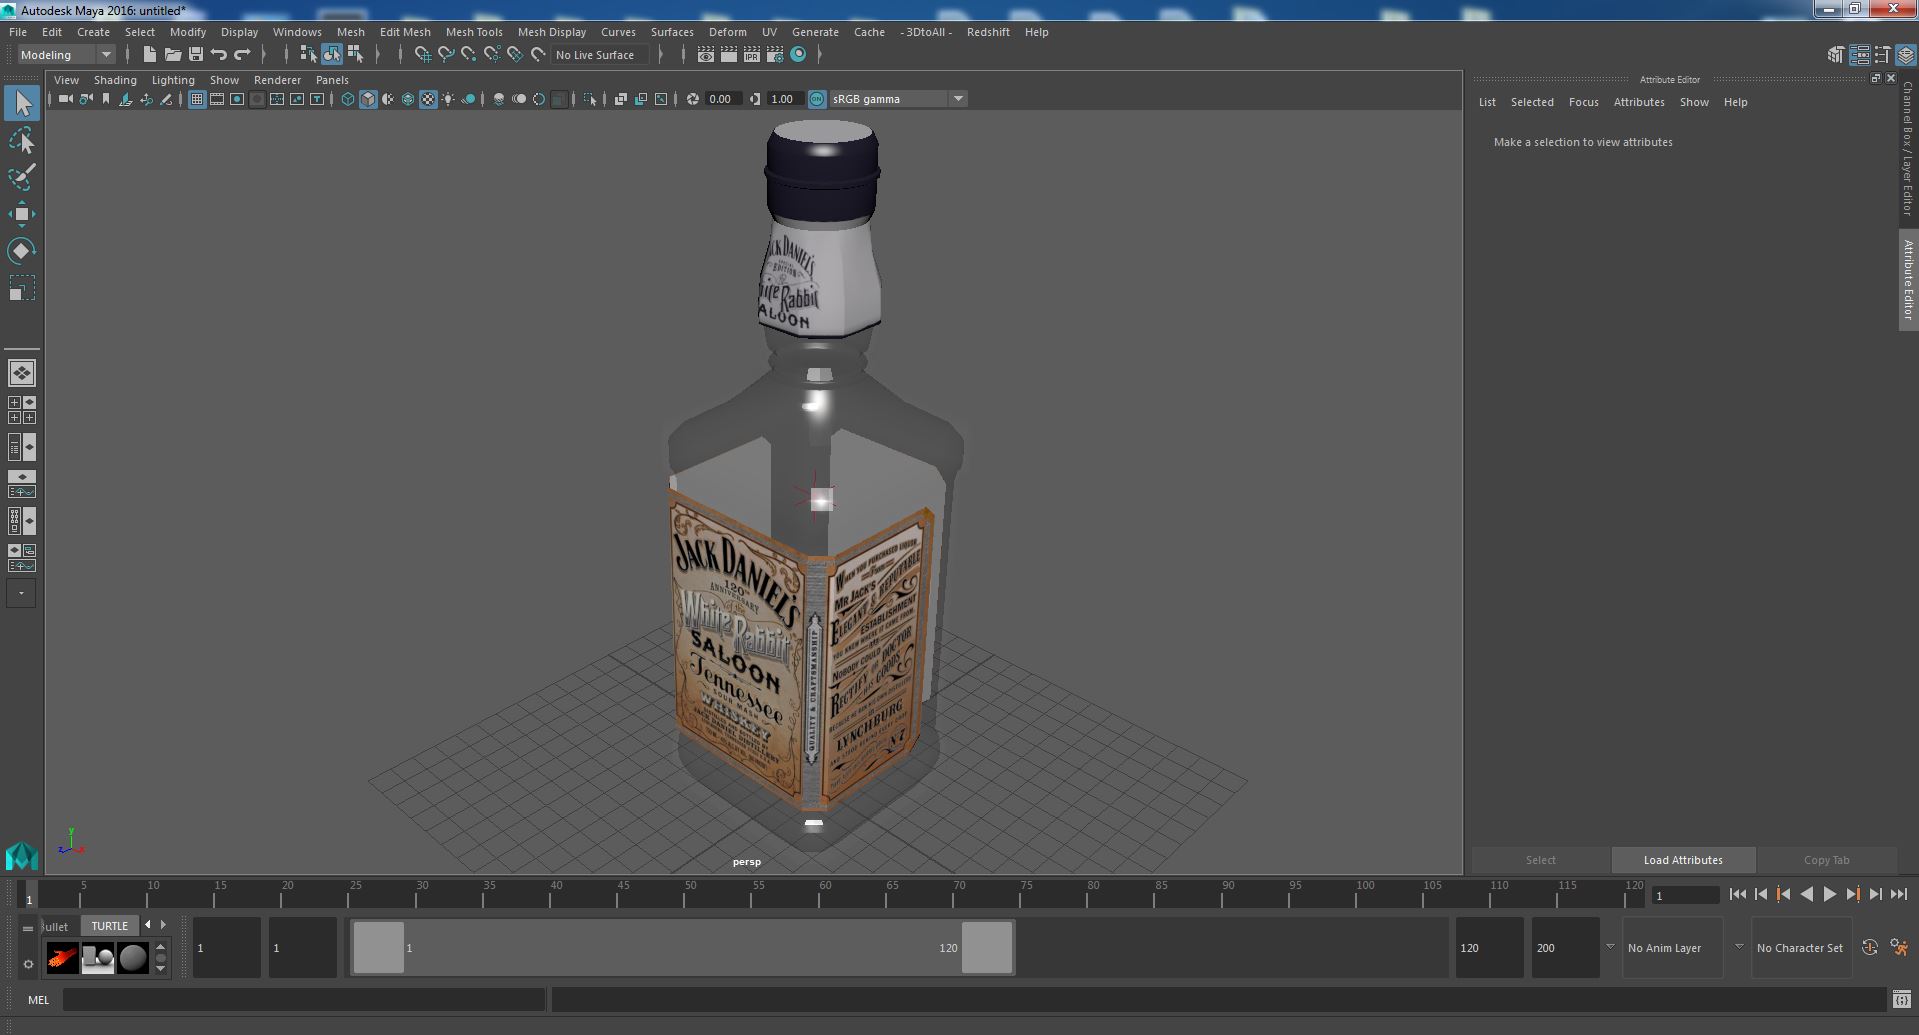Click the gamma value field showing 1.00
The height and width of the screenshot is (1035, 1919).
783,99
